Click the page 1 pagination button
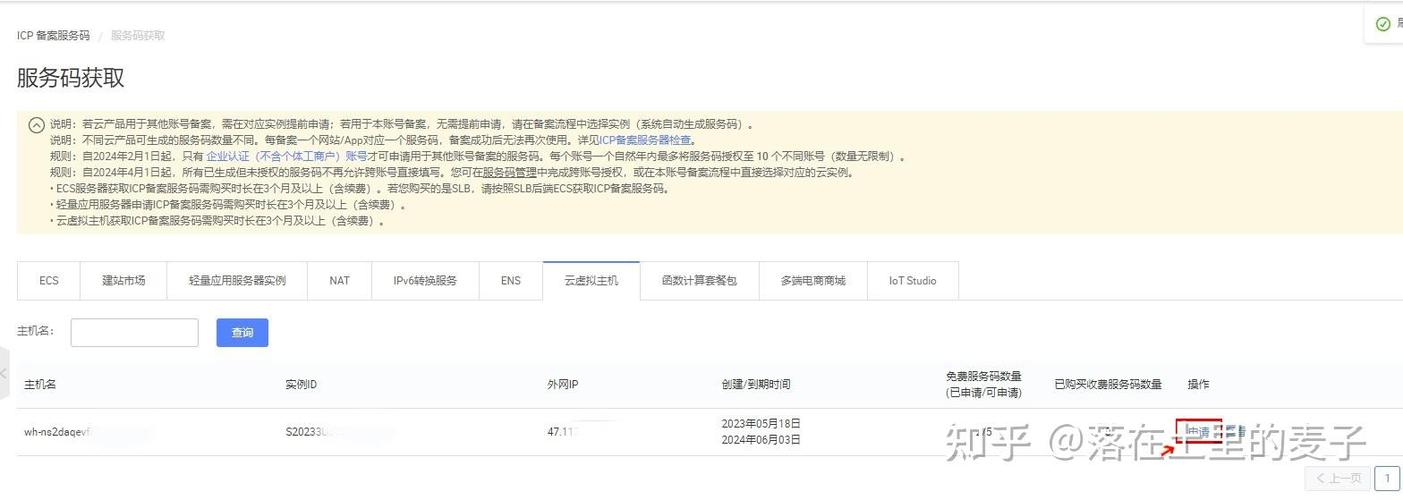This screenshot has height=500, width=1403. (1387, 478)
